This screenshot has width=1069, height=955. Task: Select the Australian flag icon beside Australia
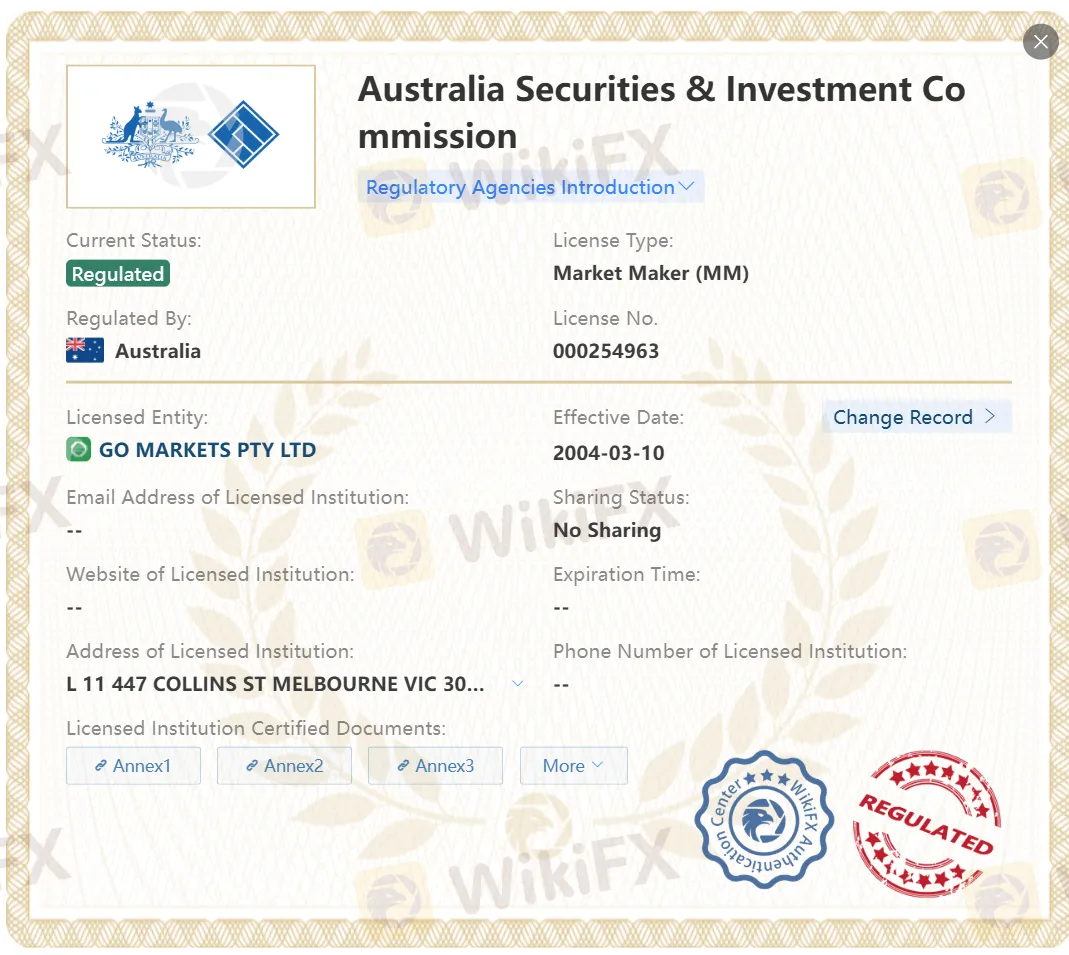[84, 350]
